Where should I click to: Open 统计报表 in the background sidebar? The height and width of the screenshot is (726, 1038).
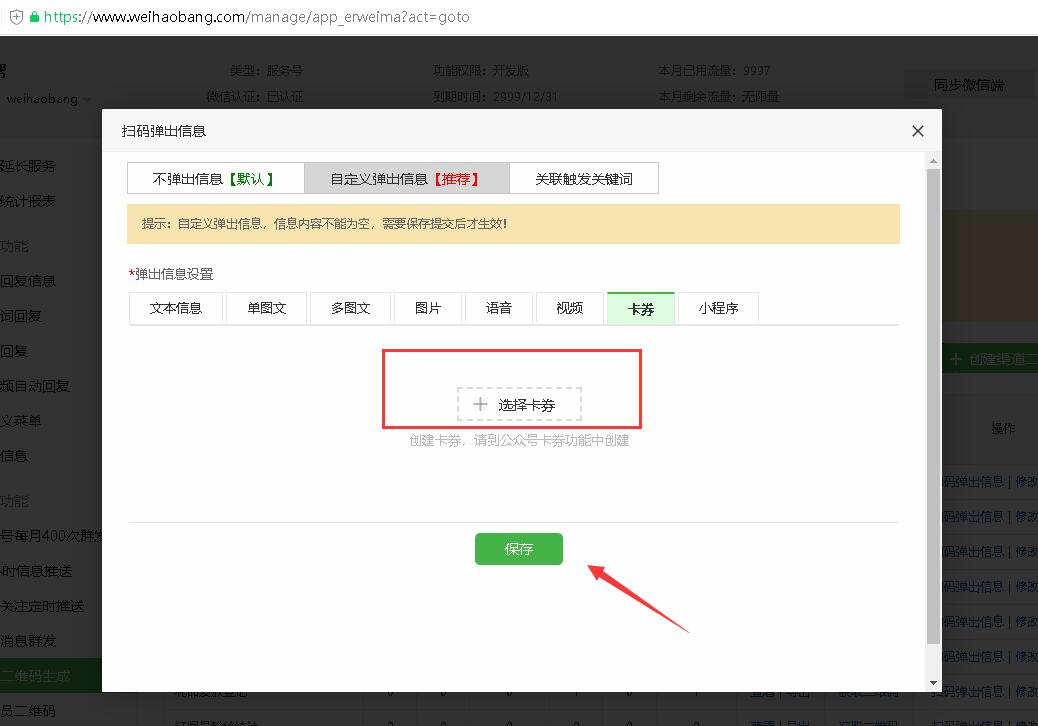pyautogui.click(x=28, y=201)
